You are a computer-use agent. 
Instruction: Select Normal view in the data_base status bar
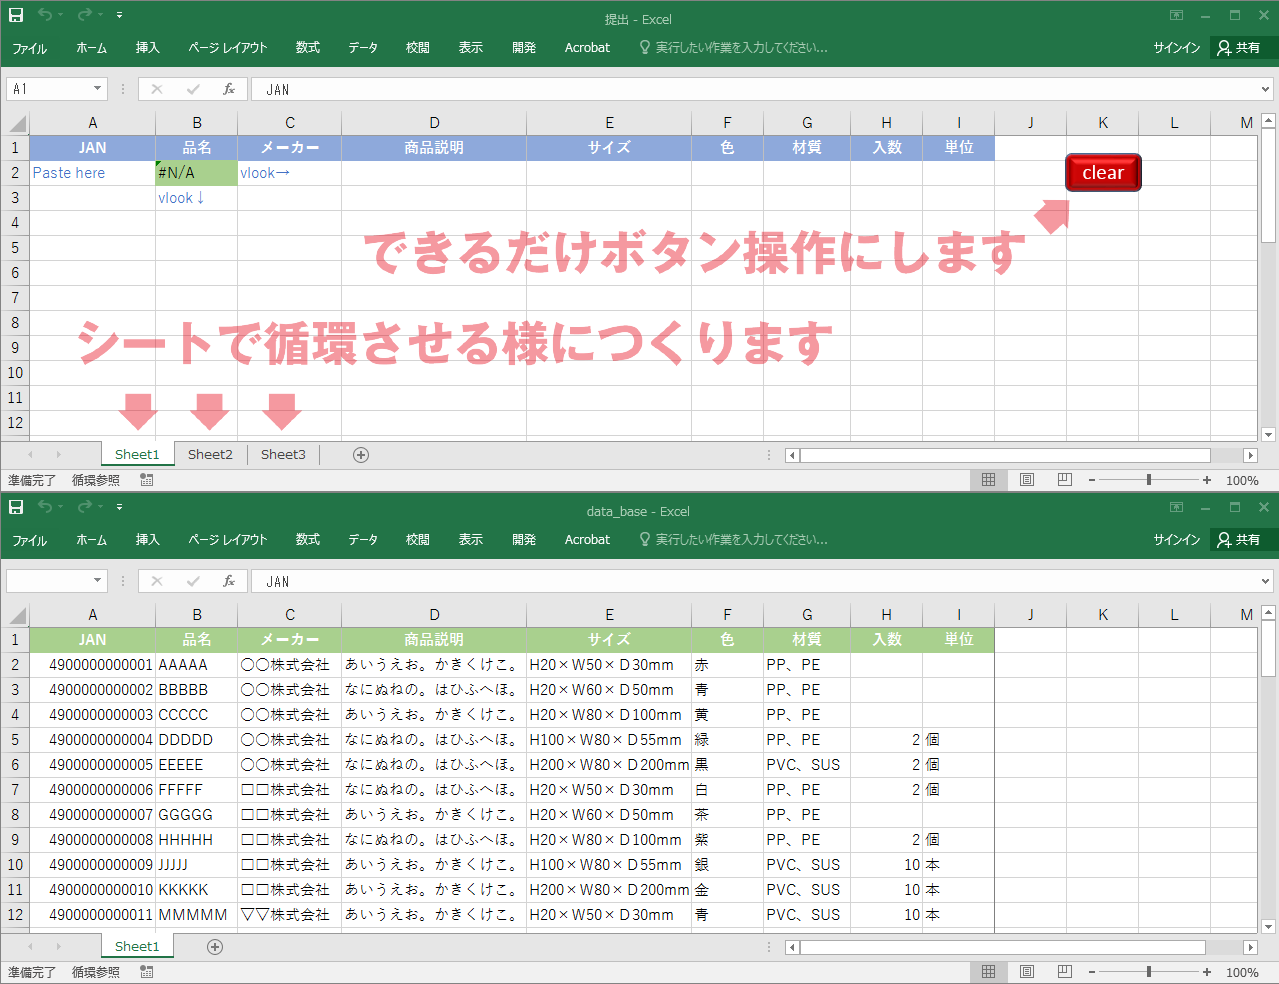(x=988, y=972)
